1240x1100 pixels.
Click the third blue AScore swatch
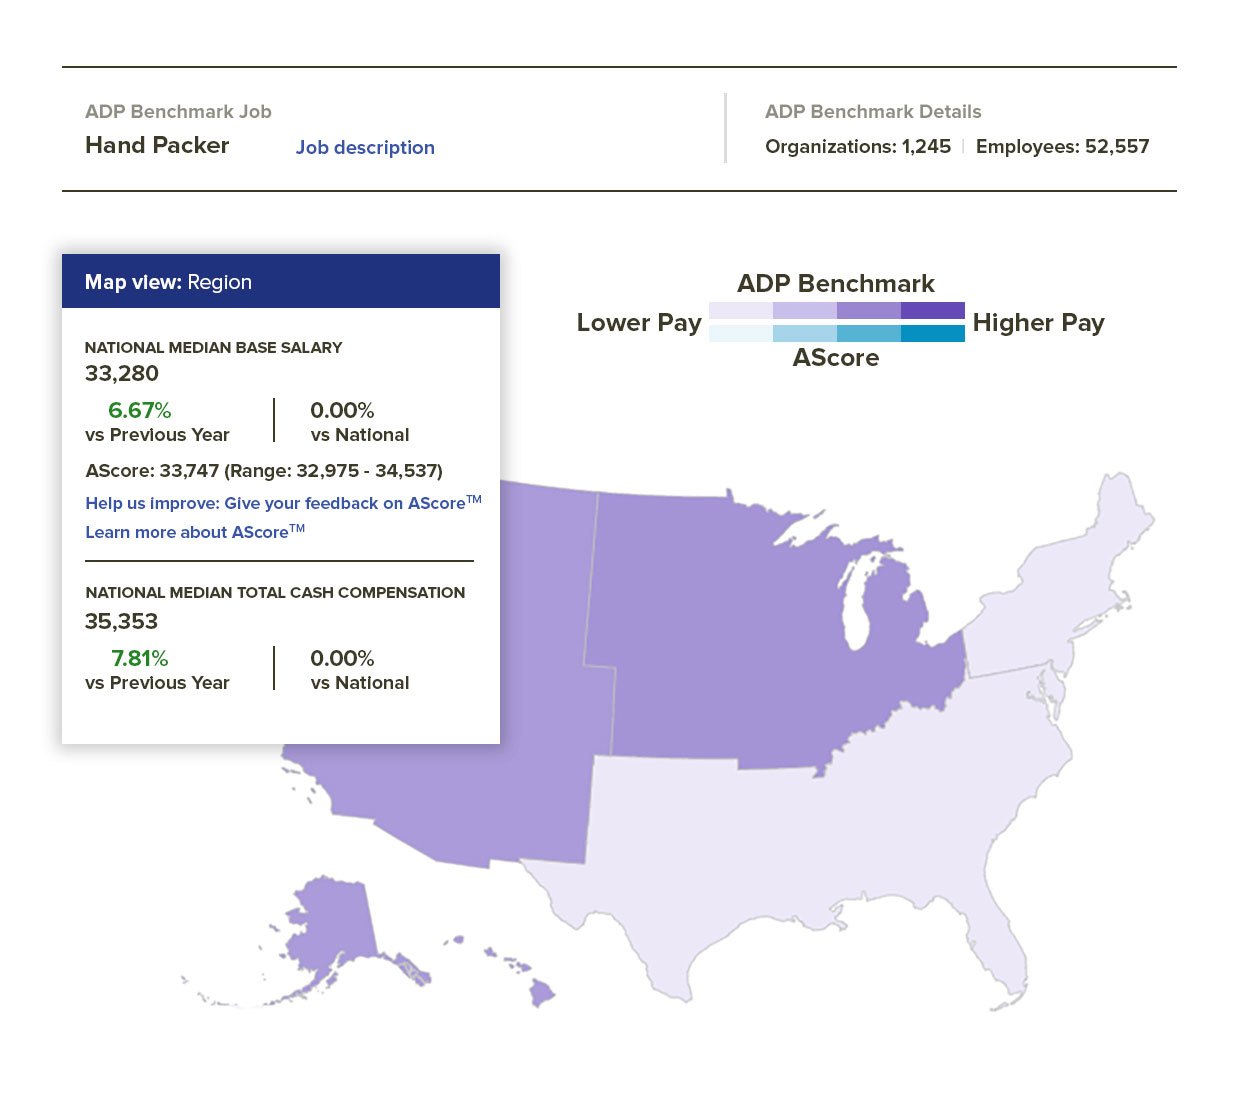pyautogui.click(x=868, y=333)
